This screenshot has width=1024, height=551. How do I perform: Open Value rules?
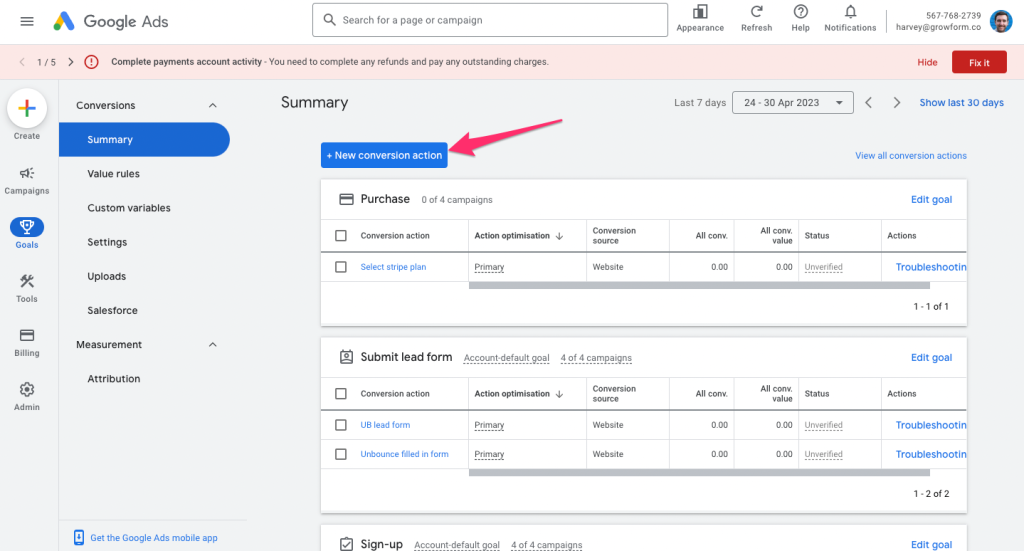(x=114, y=174)
